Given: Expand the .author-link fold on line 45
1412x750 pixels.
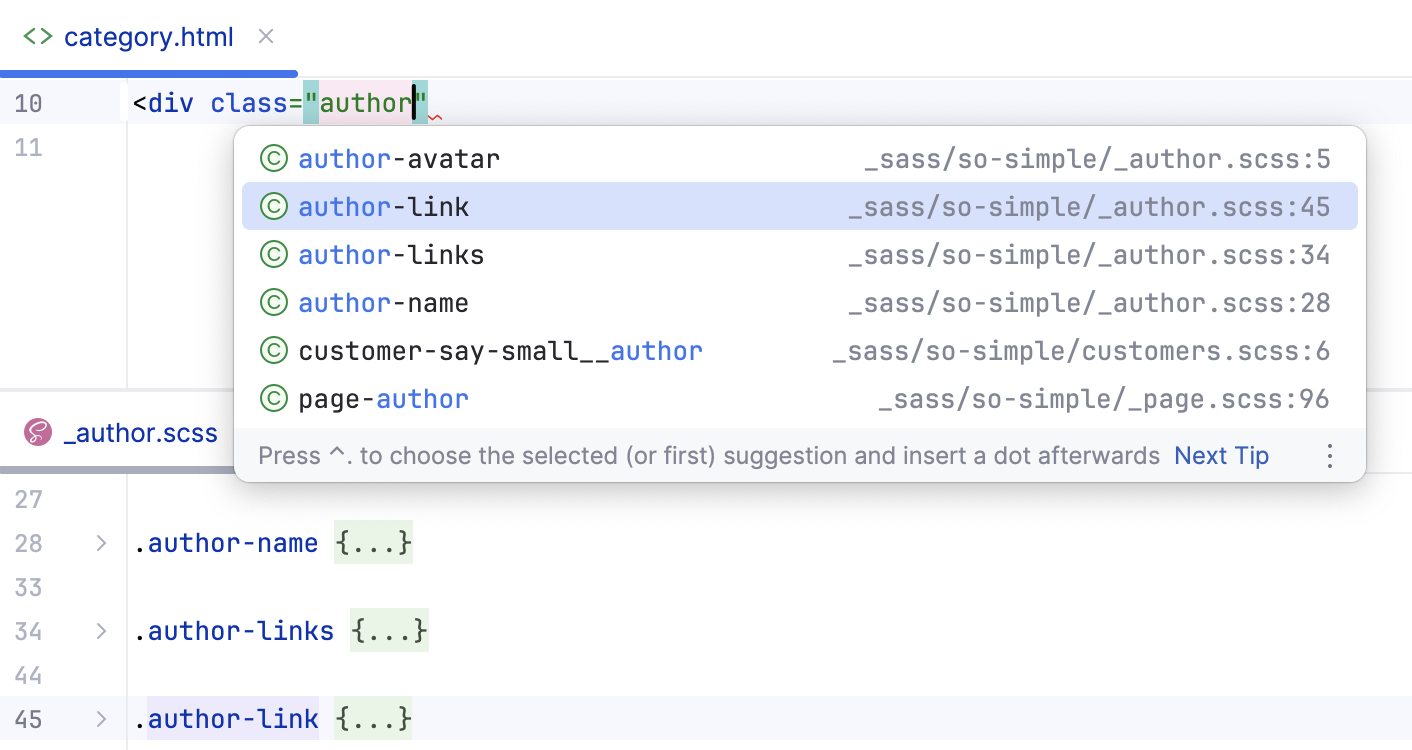Looking at the screenshot, I should click(x=100, y=718).
